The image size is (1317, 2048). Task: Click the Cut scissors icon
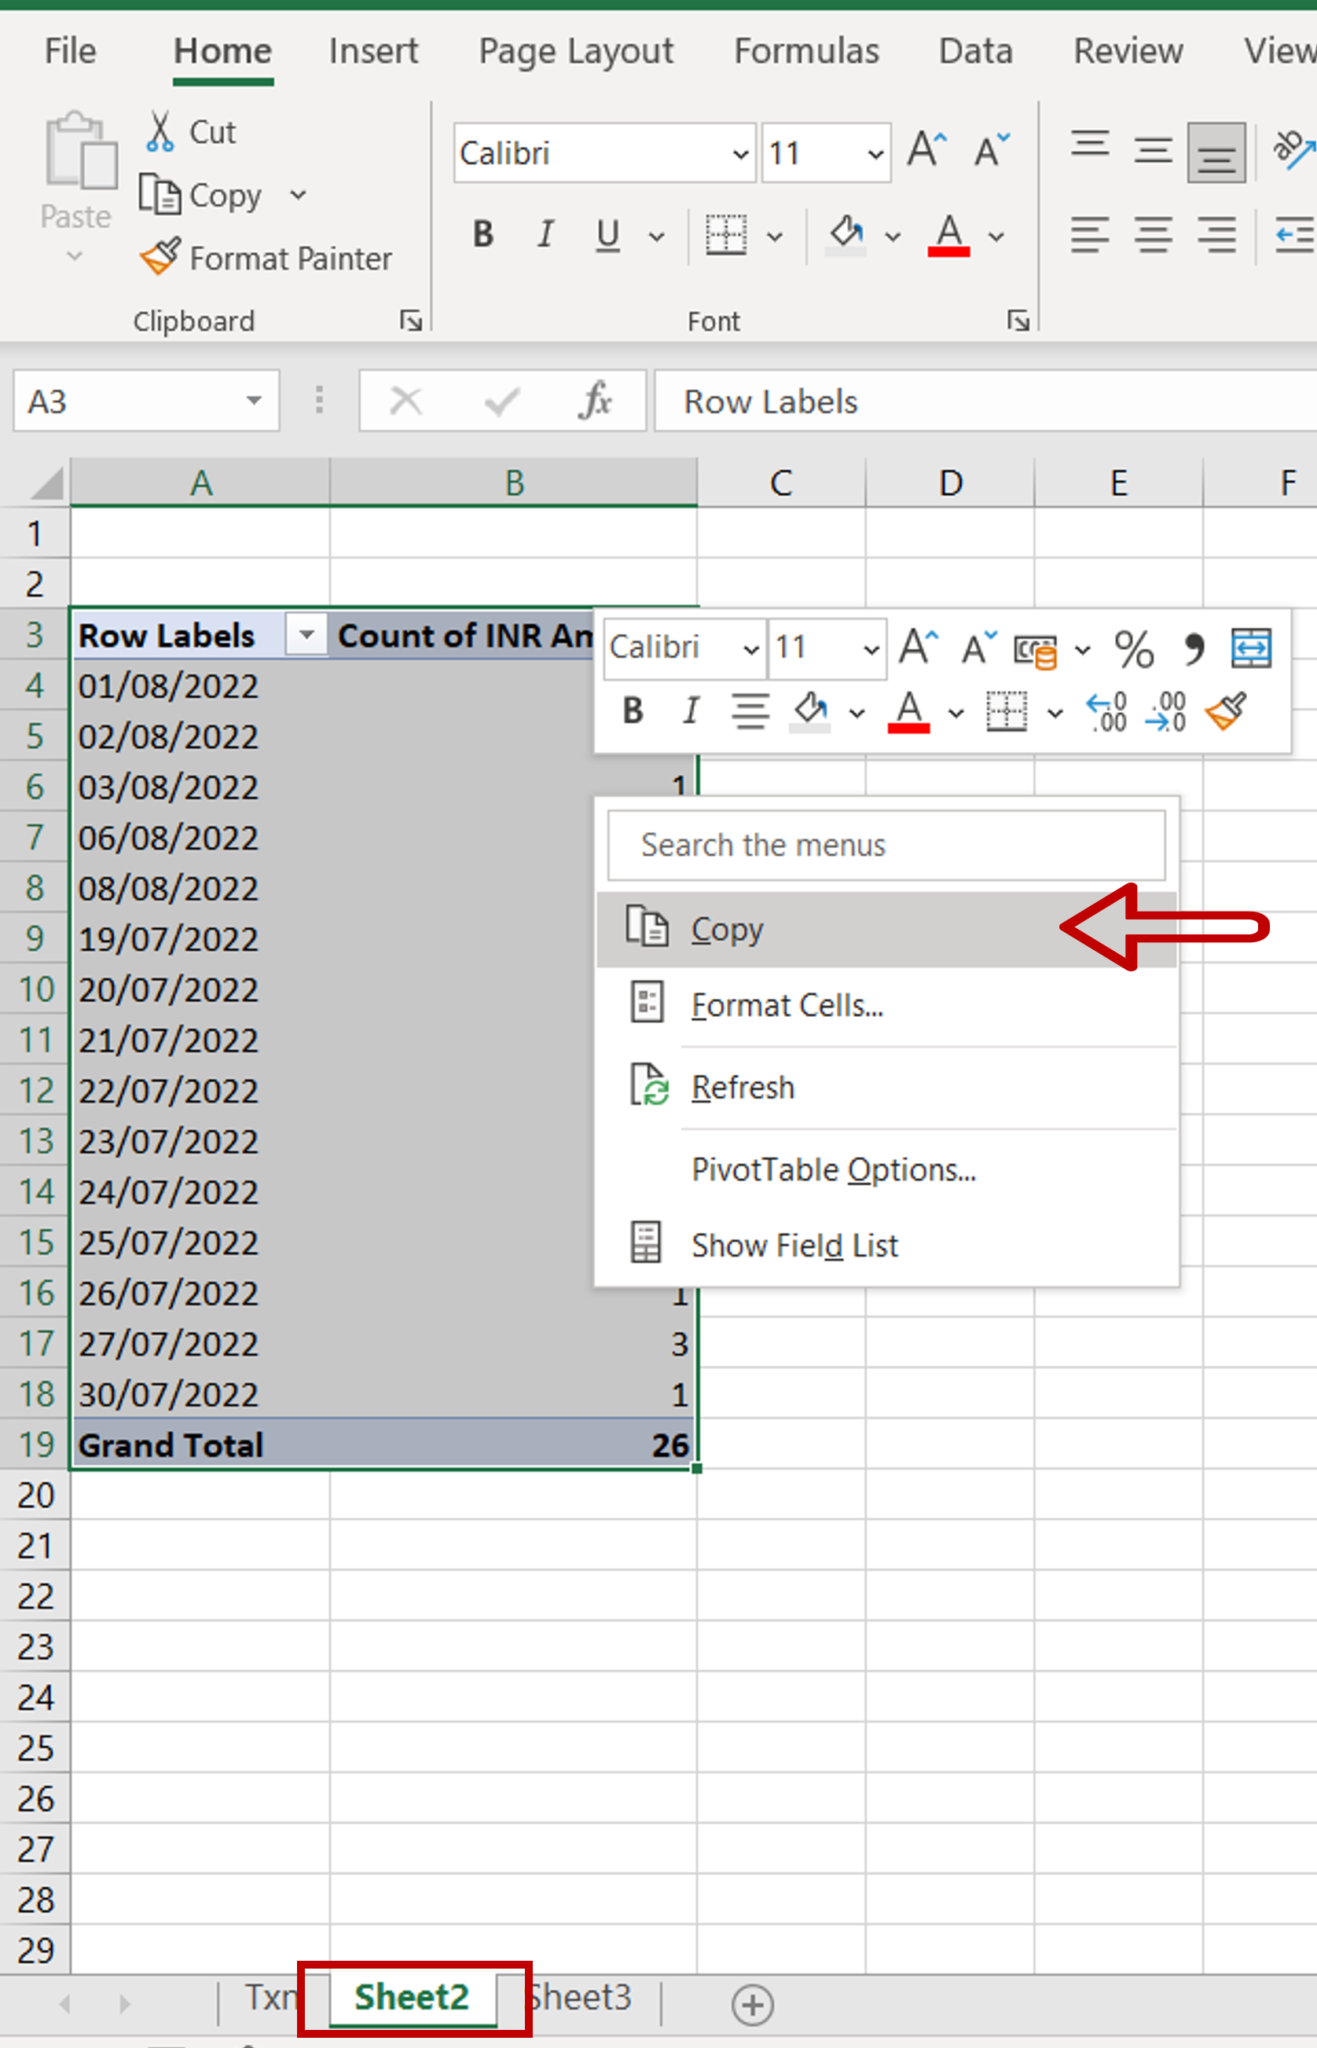point(160,132)
